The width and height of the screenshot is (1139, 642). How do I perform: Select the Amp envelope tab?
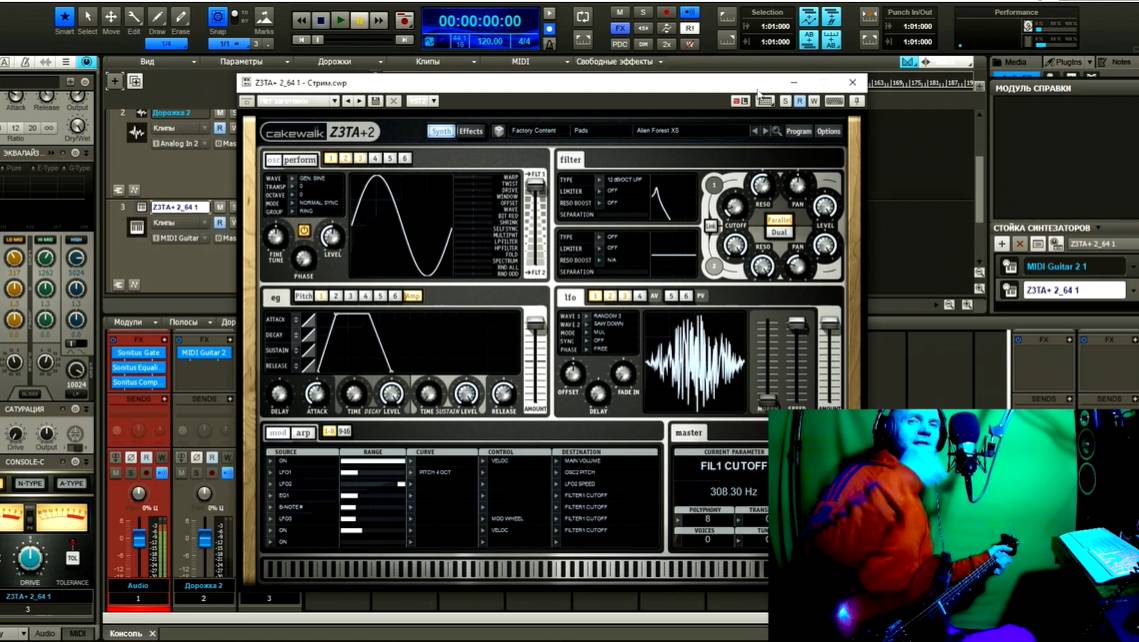click(x=413, y=296)
